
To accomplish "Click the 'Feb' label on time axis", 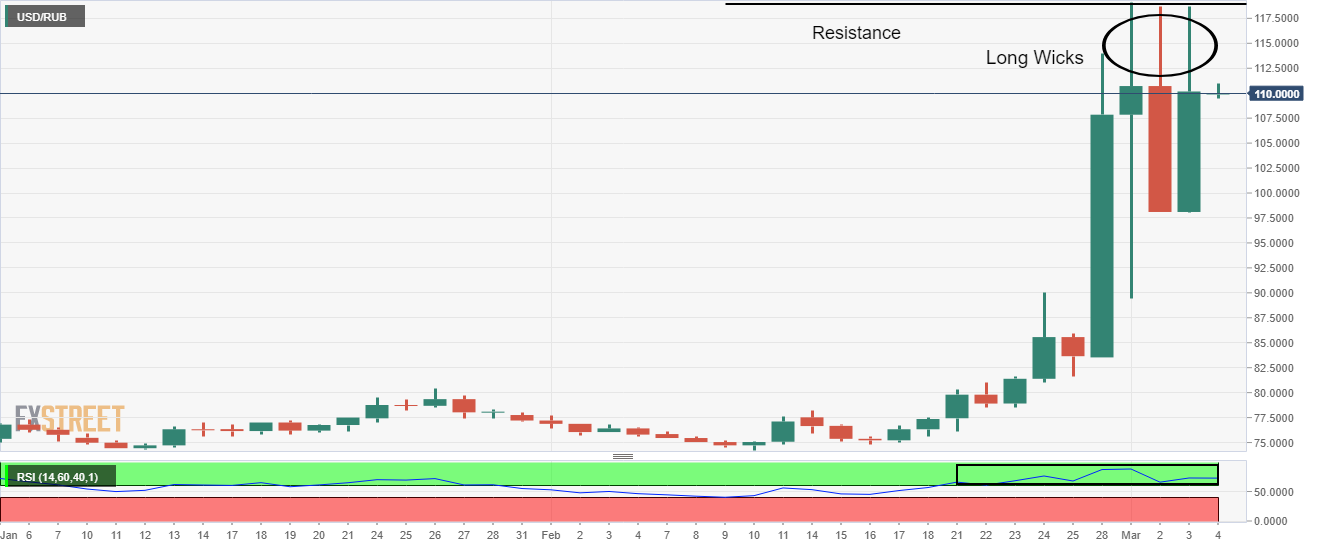I will point(552,537).
